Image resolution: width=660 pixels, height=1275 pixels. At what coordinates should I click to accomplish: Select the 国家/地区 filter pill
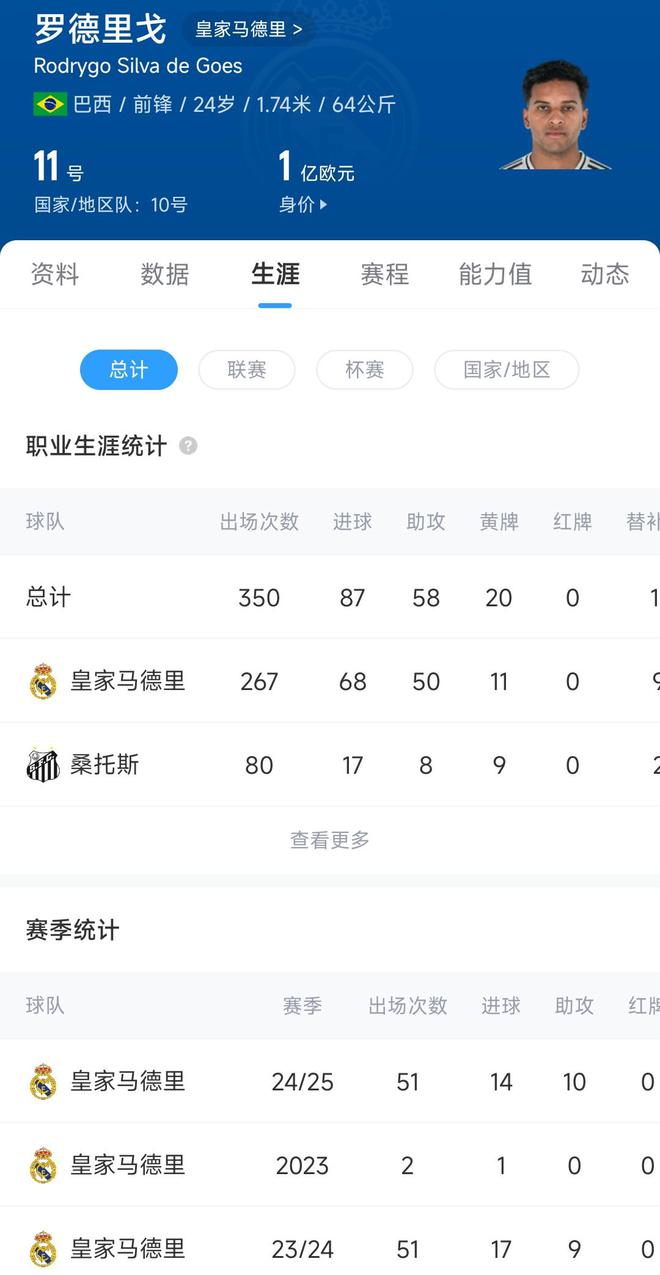(x=507, y=370)
